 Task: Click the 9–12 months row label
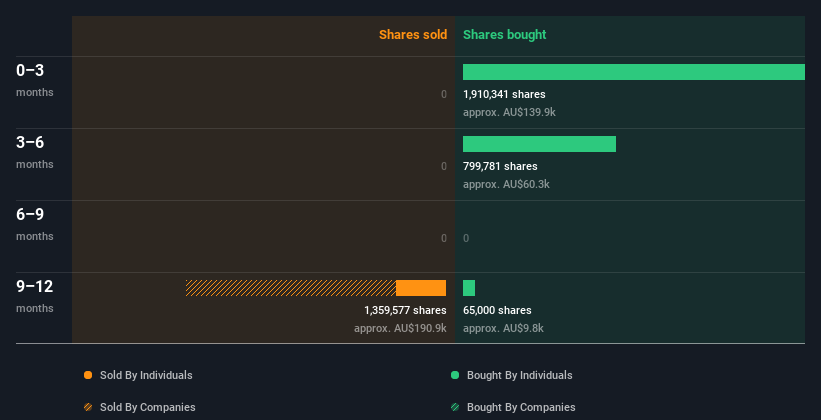coord(35,296)
